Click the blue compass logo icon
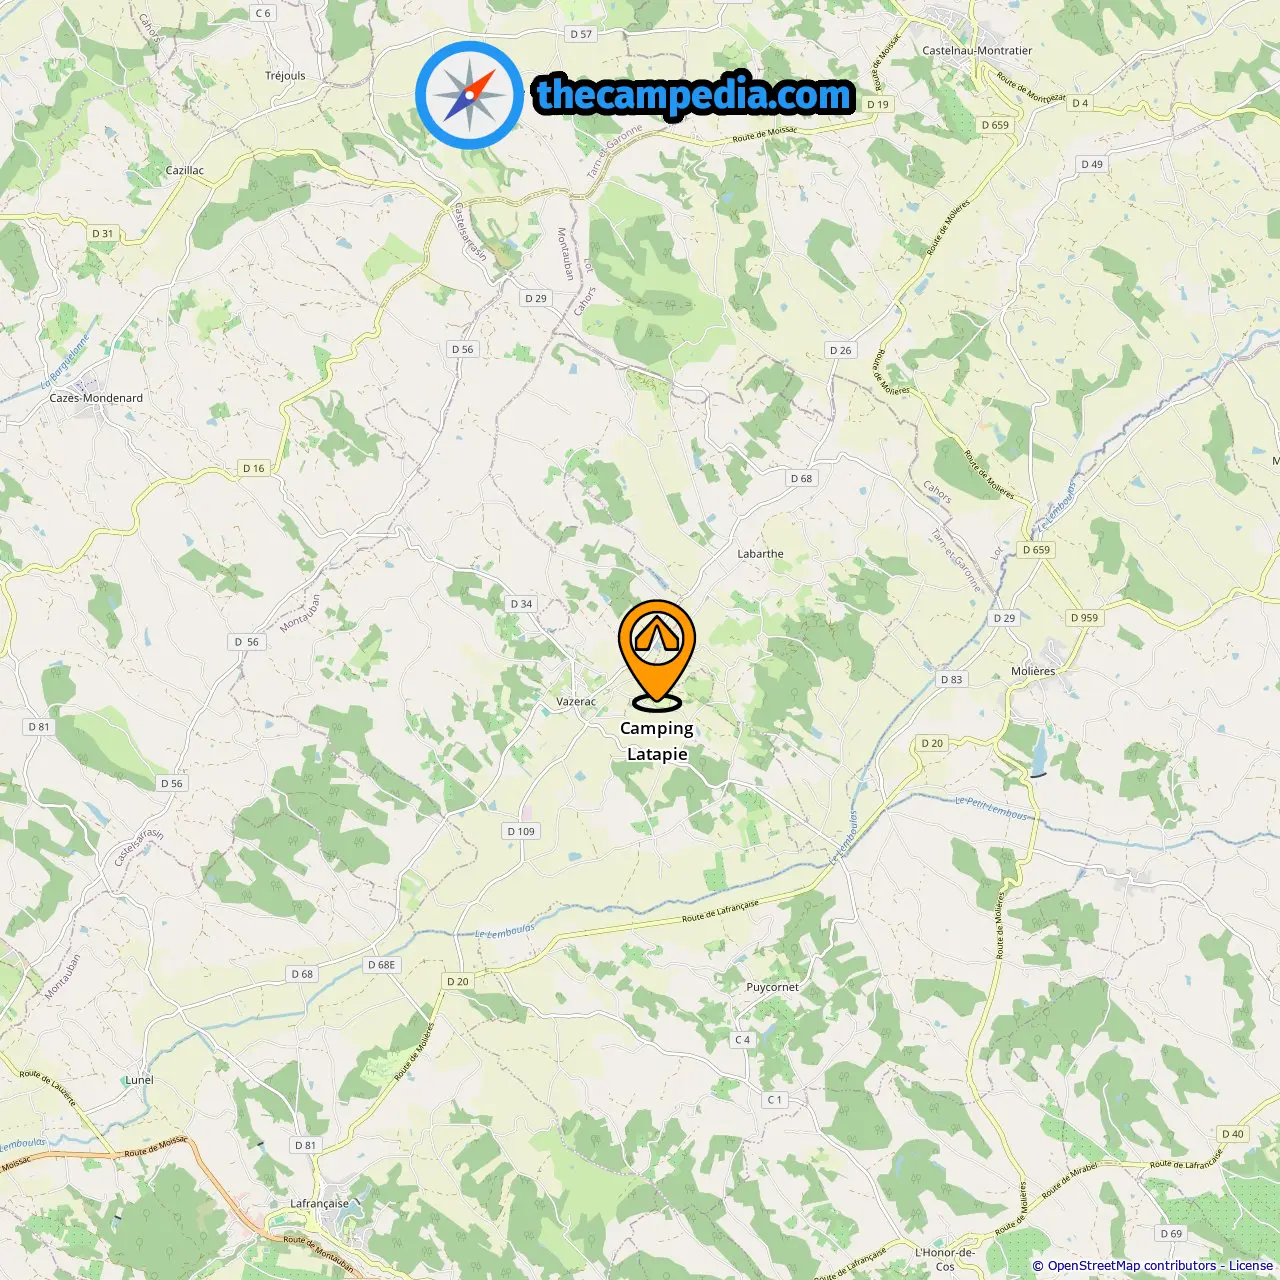 click(x=469, y=95)
